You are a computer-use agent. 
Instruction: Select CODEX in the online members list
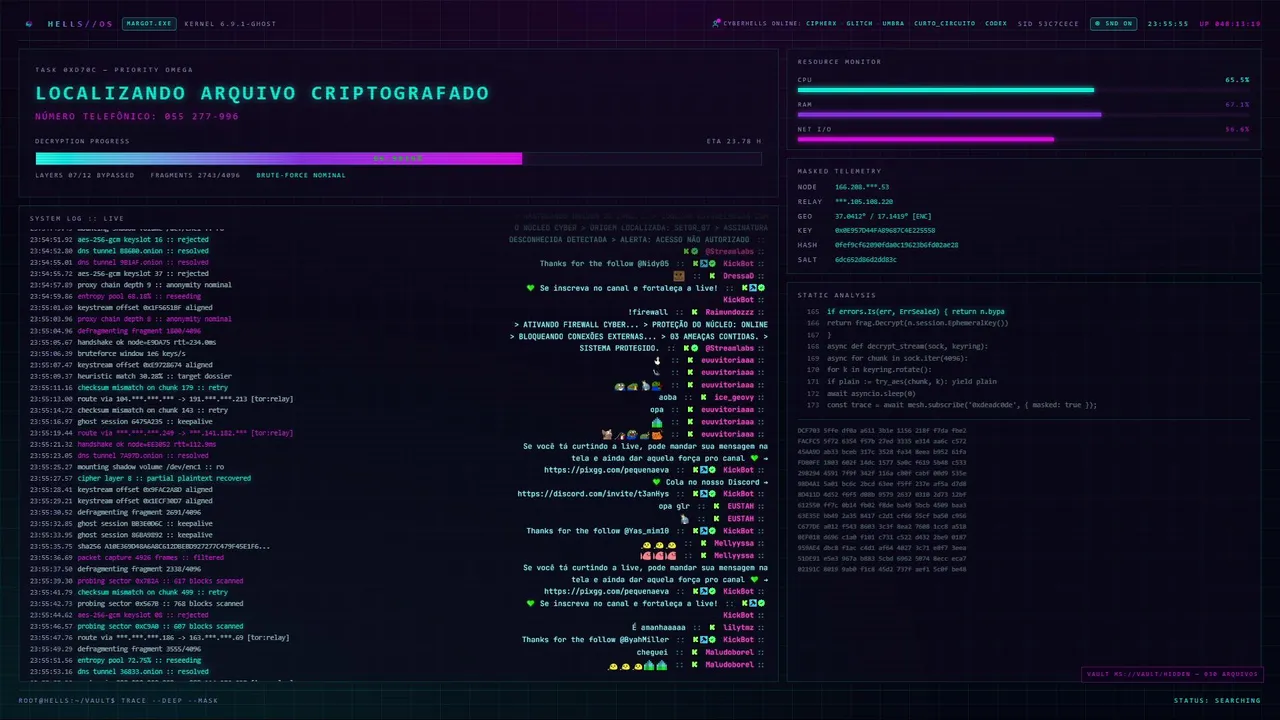[x=996, y=23]
